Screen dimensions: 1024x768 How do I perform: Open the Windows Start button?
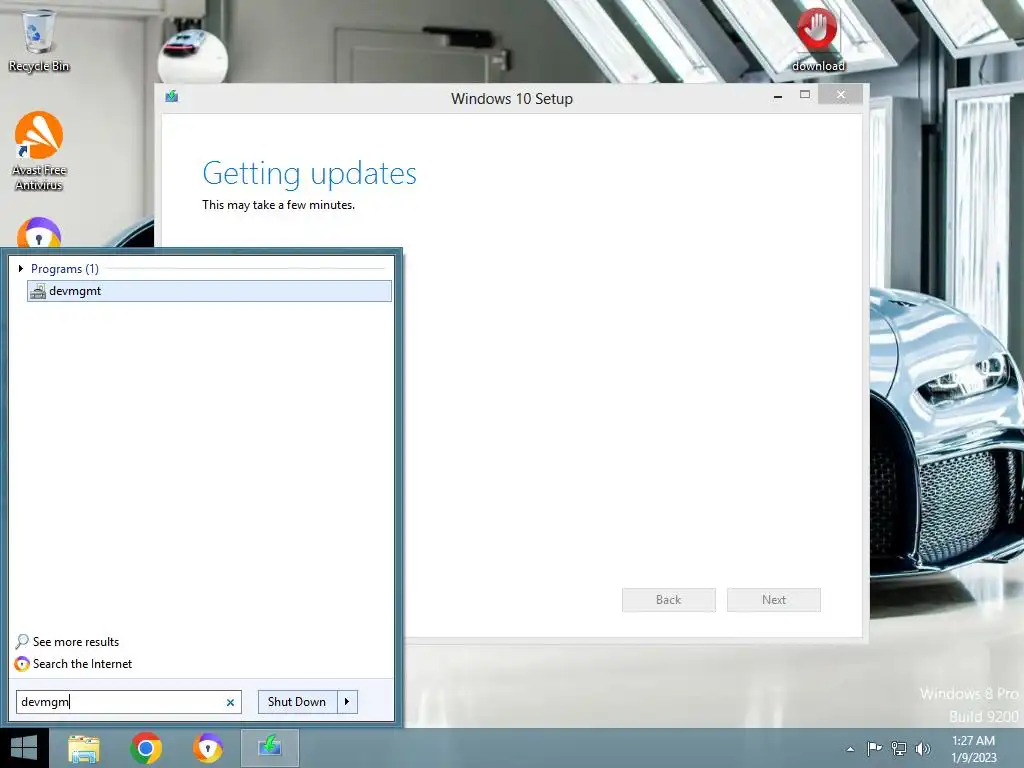tap(24, 748)
